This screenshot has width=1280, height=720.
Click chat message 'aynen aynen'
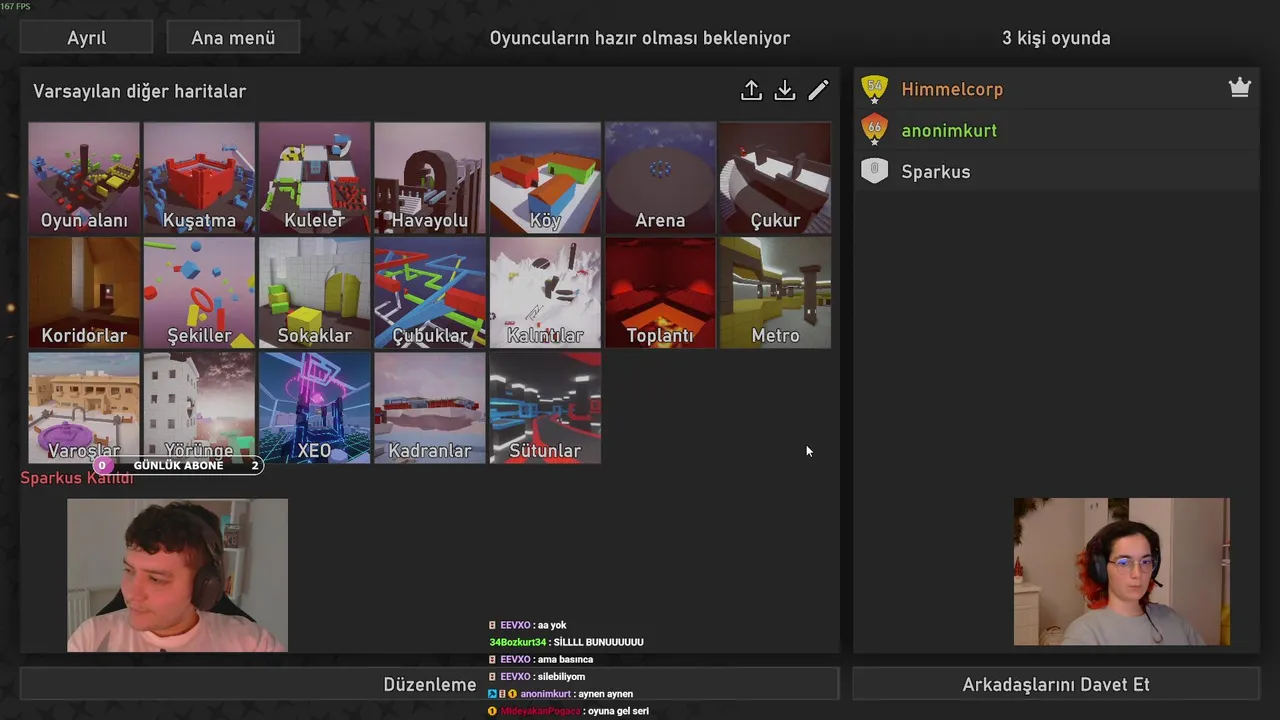pyautogui.click(x=606, y=694)
